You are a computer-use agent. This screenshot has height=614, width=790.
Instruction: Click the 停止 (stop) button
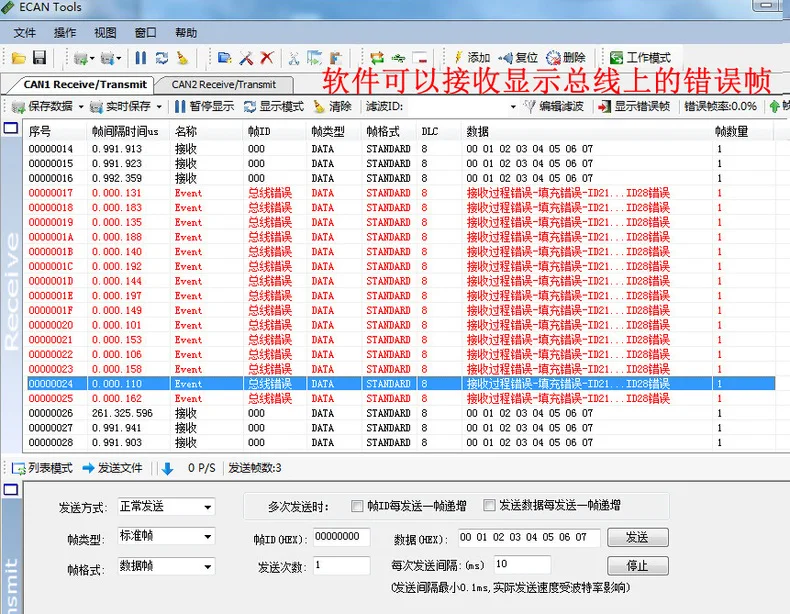point(638,566)
